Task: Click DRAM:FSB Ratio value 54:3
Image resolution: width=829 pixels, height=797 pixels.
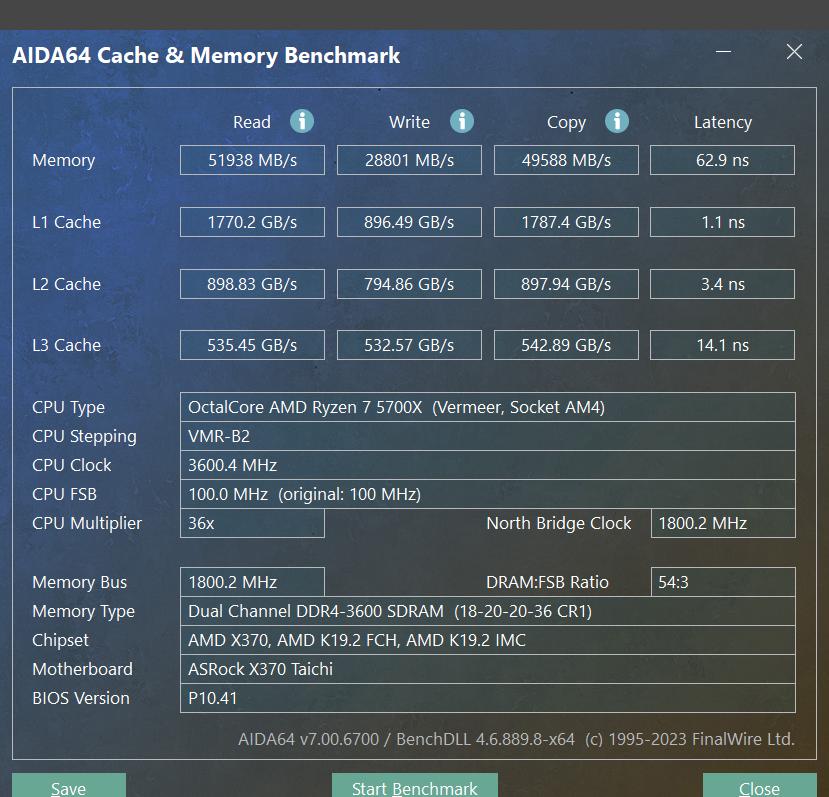Action: point(723,582)
